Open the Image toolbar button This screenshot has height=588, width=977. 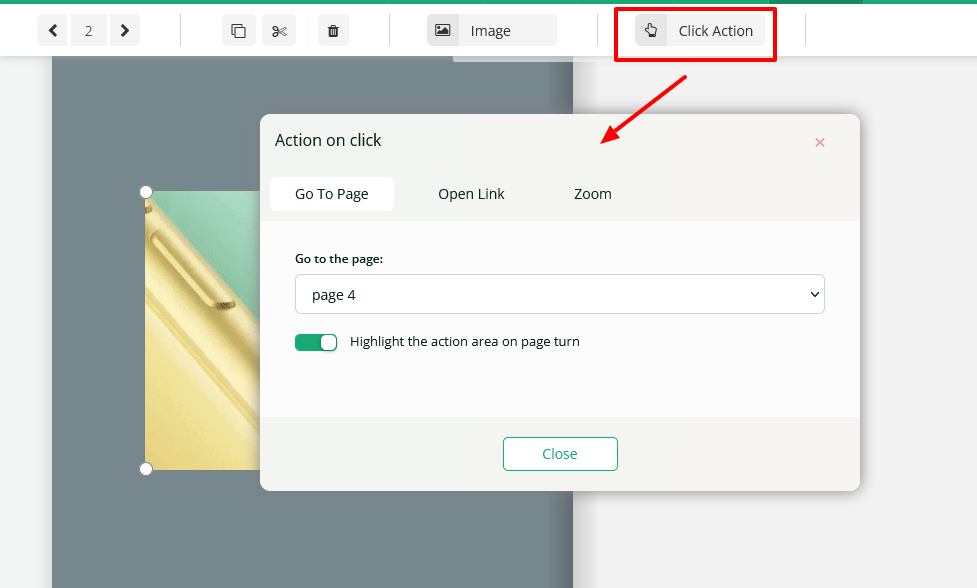[492, 31]
